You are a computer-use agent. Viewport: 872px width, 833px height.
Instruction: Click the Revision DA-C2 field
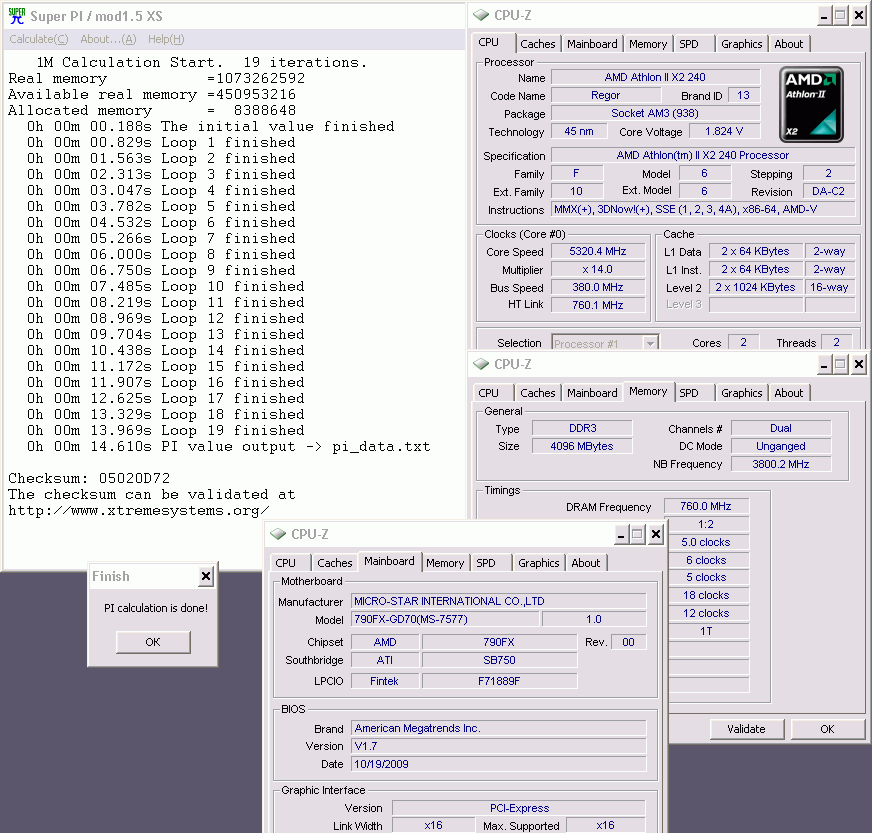point(829,191)
